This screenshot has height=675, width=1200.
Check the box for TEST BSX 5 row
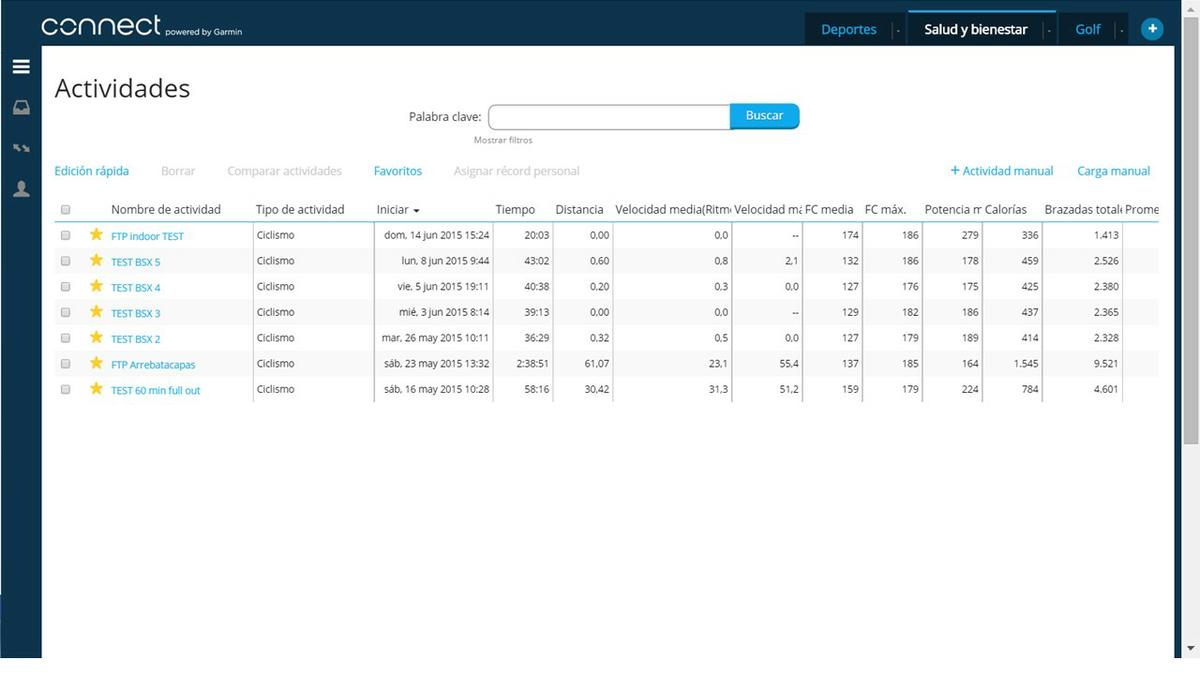(x=66, y=261)
